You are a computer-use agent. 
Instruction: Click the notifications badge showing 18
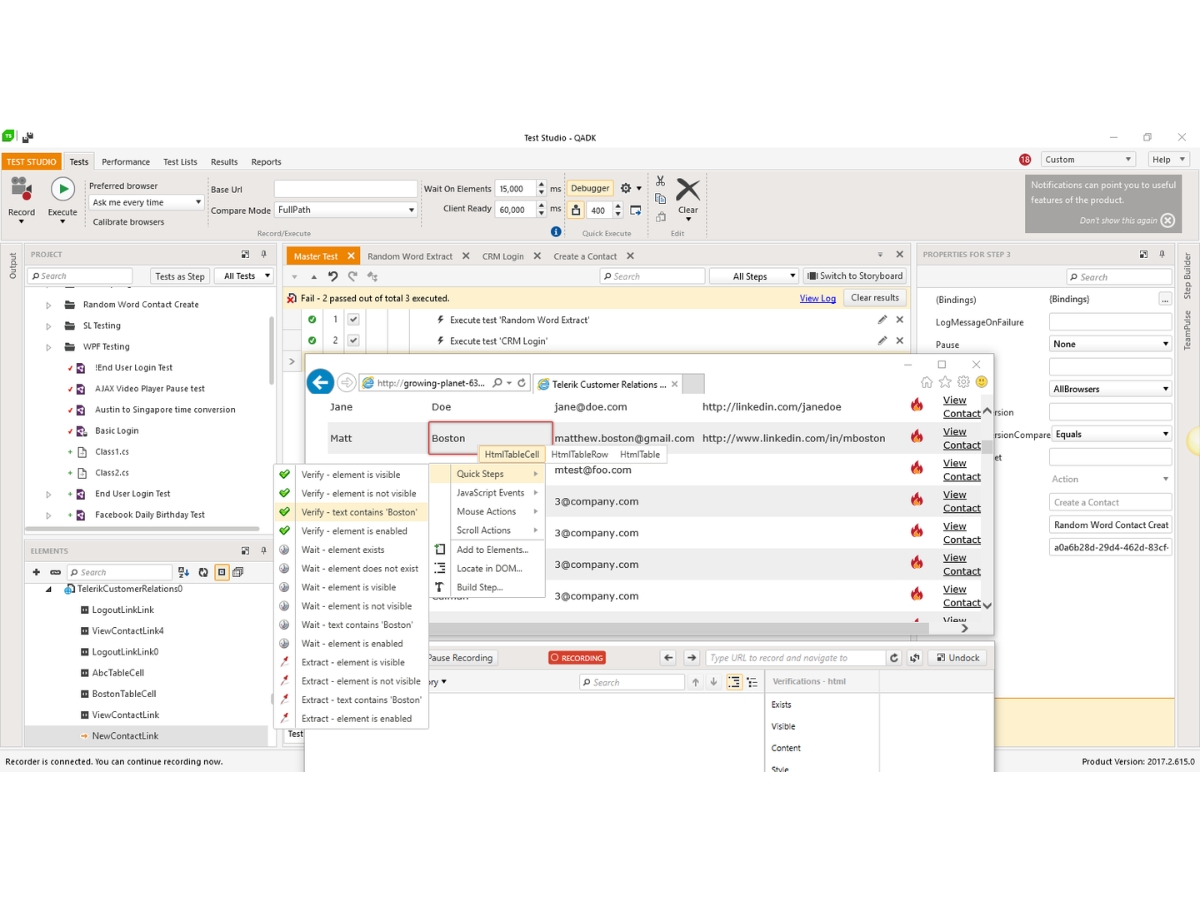(x=1025, y=160)
